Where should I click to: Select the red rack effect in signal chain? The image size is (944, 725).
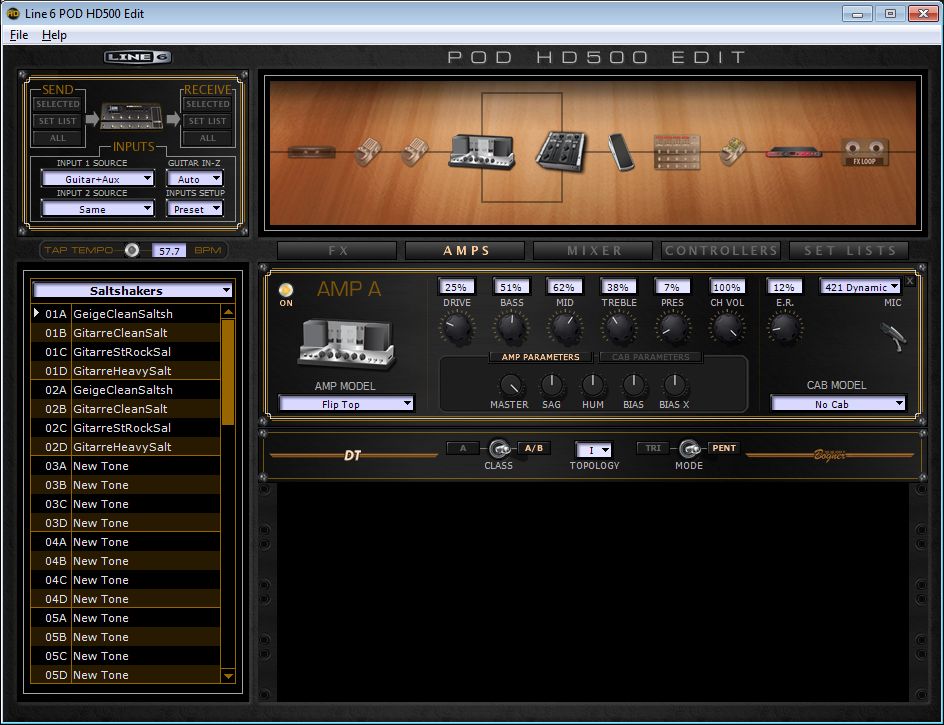pyautogui.click(x=793, y=152)
